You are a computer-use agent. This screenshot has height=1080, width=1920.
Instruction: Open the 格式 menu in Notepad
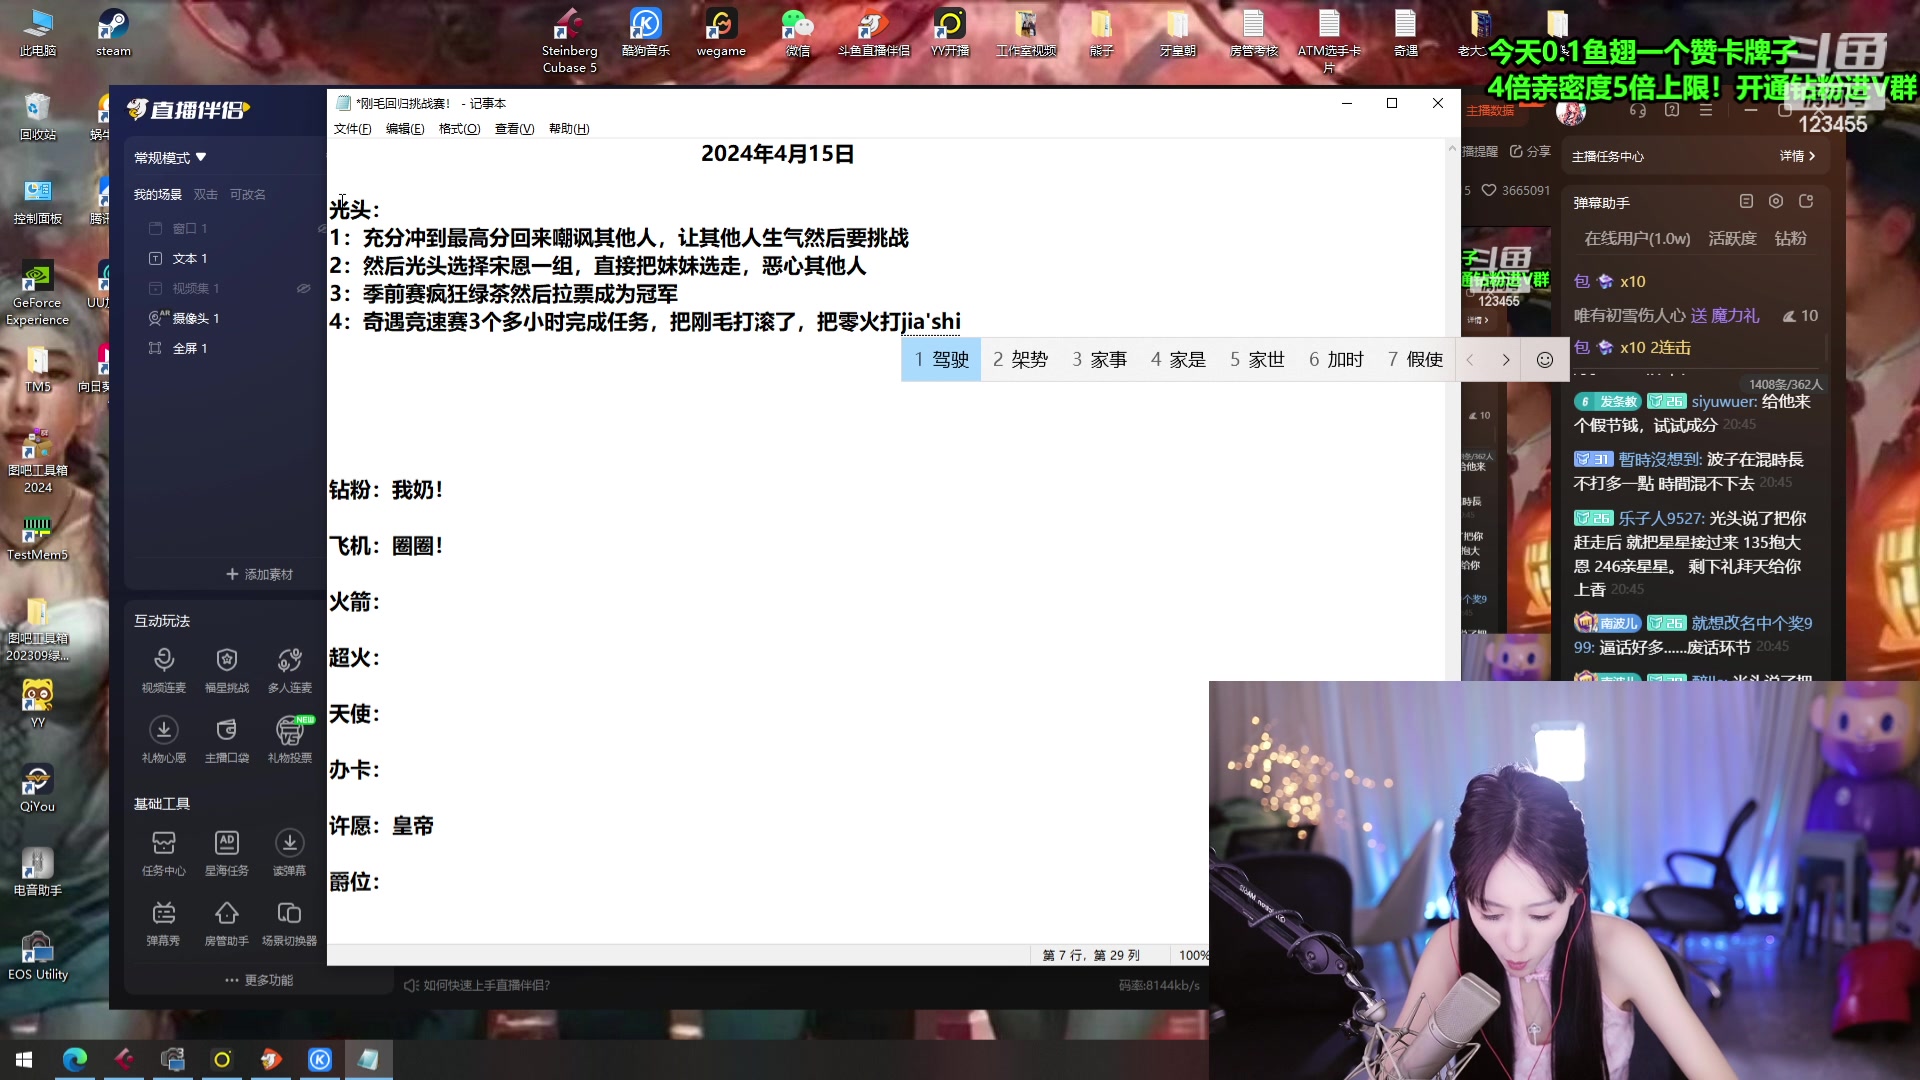(458, 128)
